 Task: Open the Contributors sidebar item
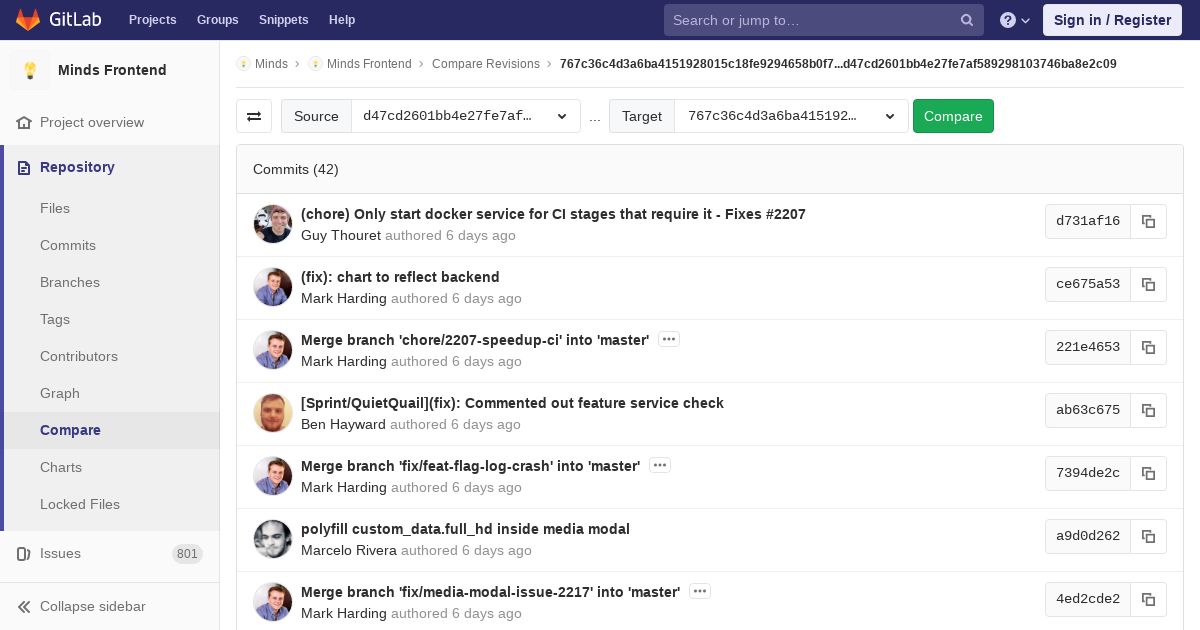coord(79,356)
